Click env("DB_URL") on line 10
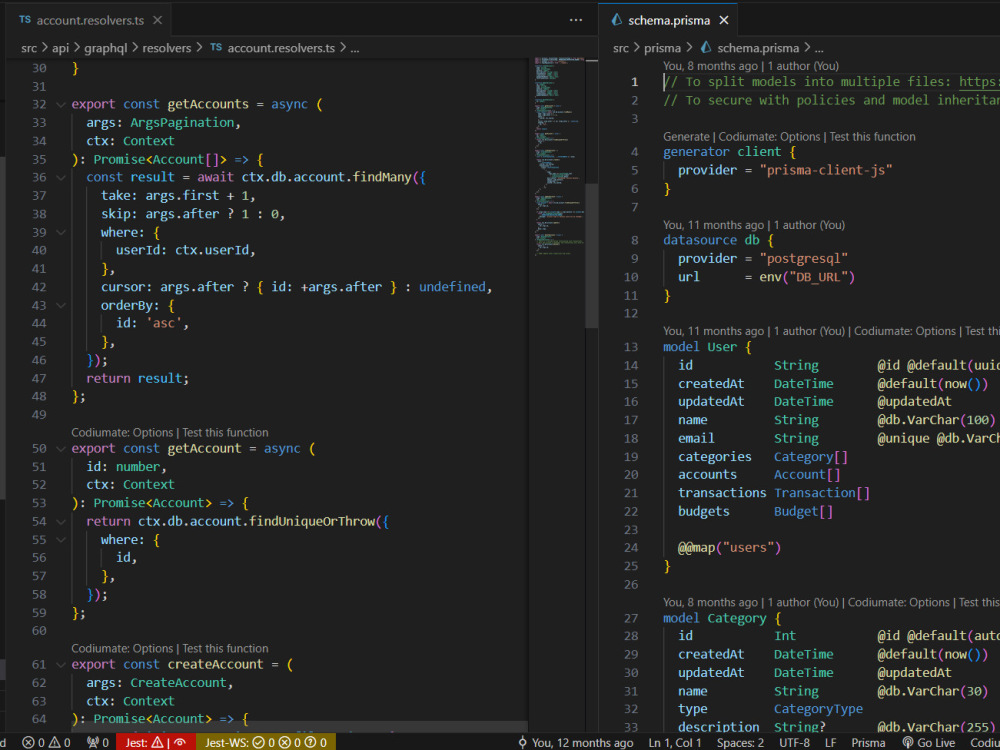 point(807,277)
